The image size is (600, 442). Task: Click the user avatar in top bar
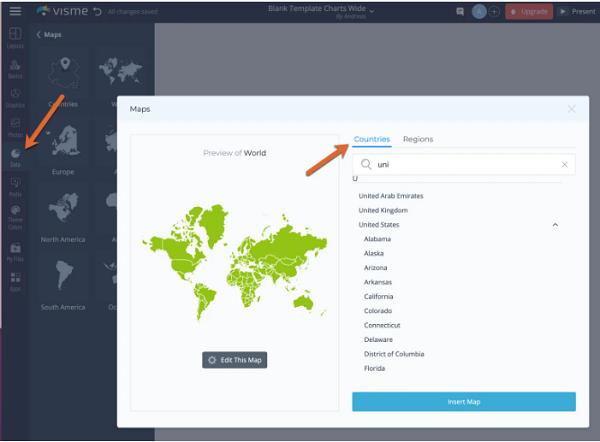point(479,11)
